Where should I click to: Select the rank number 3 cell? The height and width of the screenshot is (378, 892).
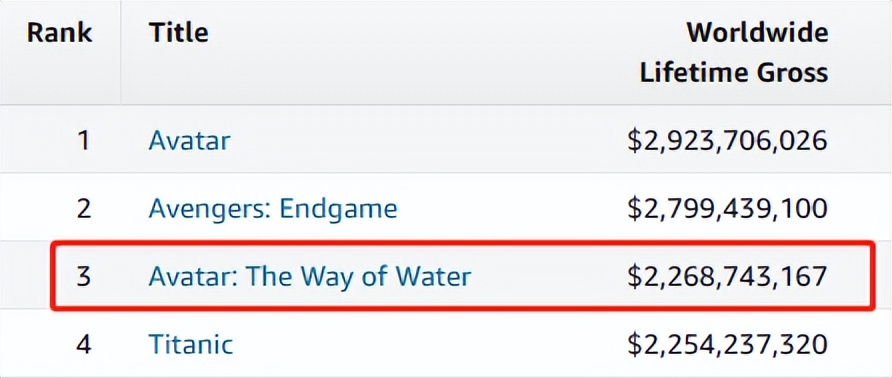tap(84, 277)
